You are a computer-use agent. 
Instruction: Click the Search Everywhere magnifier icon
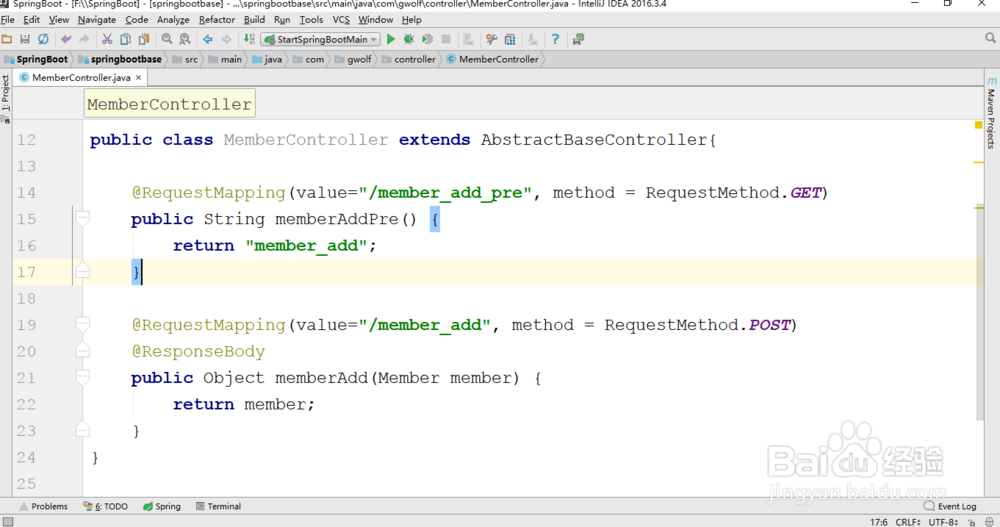click(990, 38)
